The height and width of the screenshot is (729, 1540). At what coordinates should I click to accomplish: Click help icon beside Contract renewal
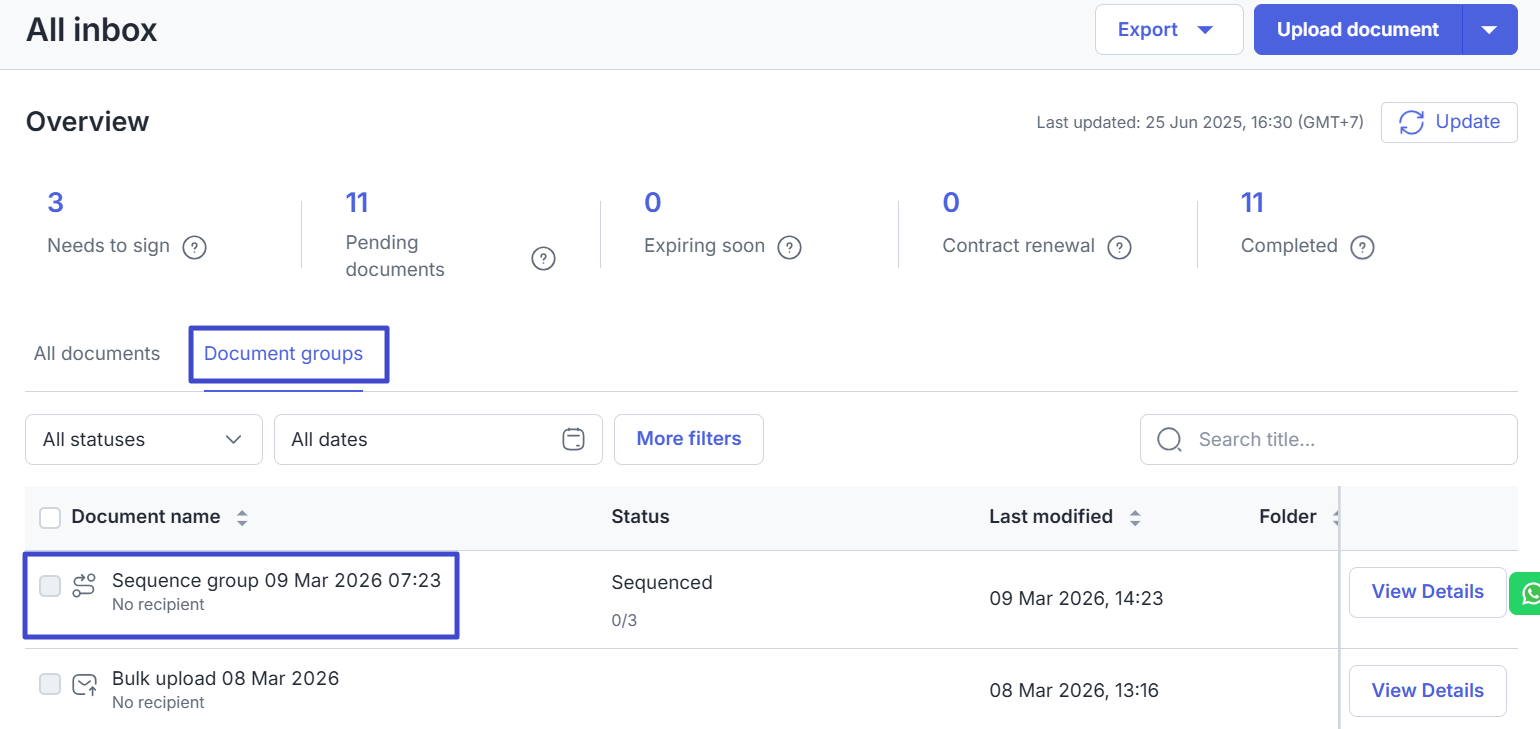[1119, 247]
